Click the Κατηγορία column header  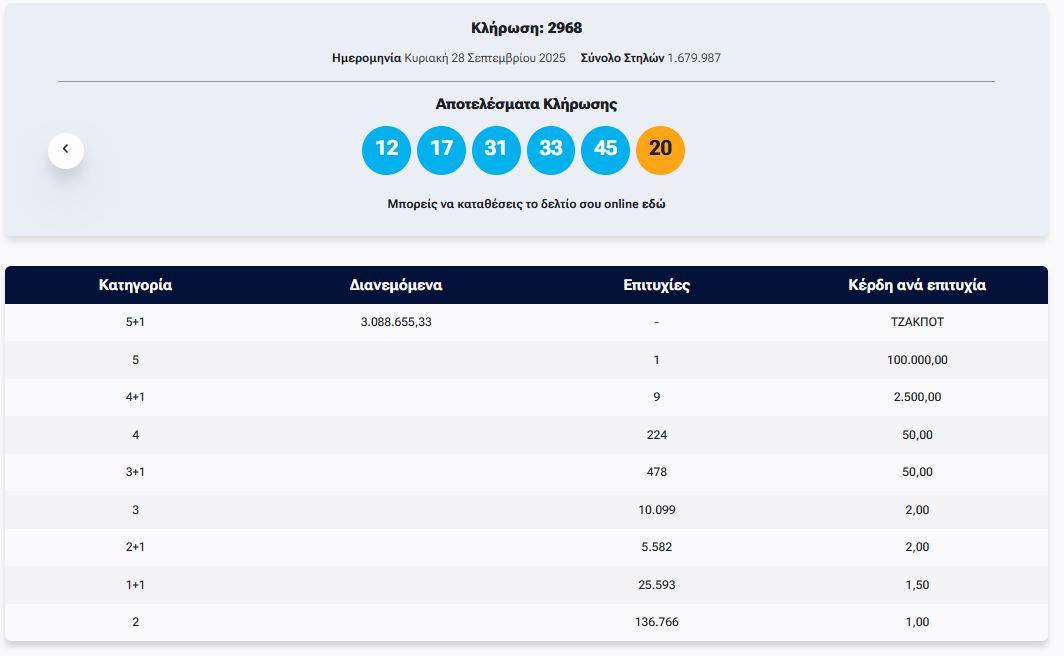[x=135, y=285]
